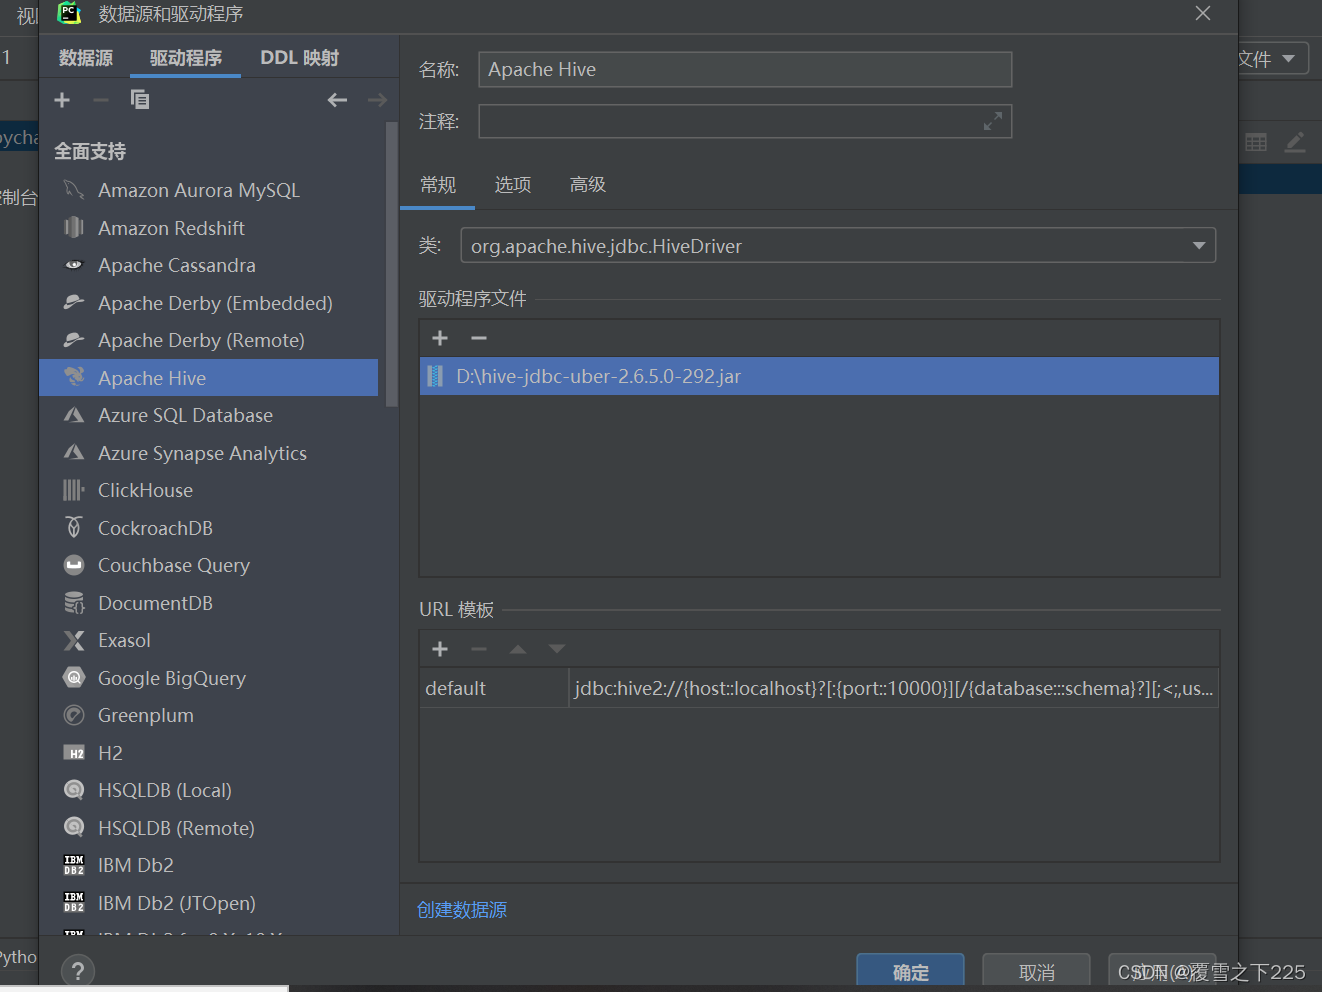Close the 数据源和驱动程序 dialog
This screenshot has width=1322, height=992.
(x=1203, y=13)
